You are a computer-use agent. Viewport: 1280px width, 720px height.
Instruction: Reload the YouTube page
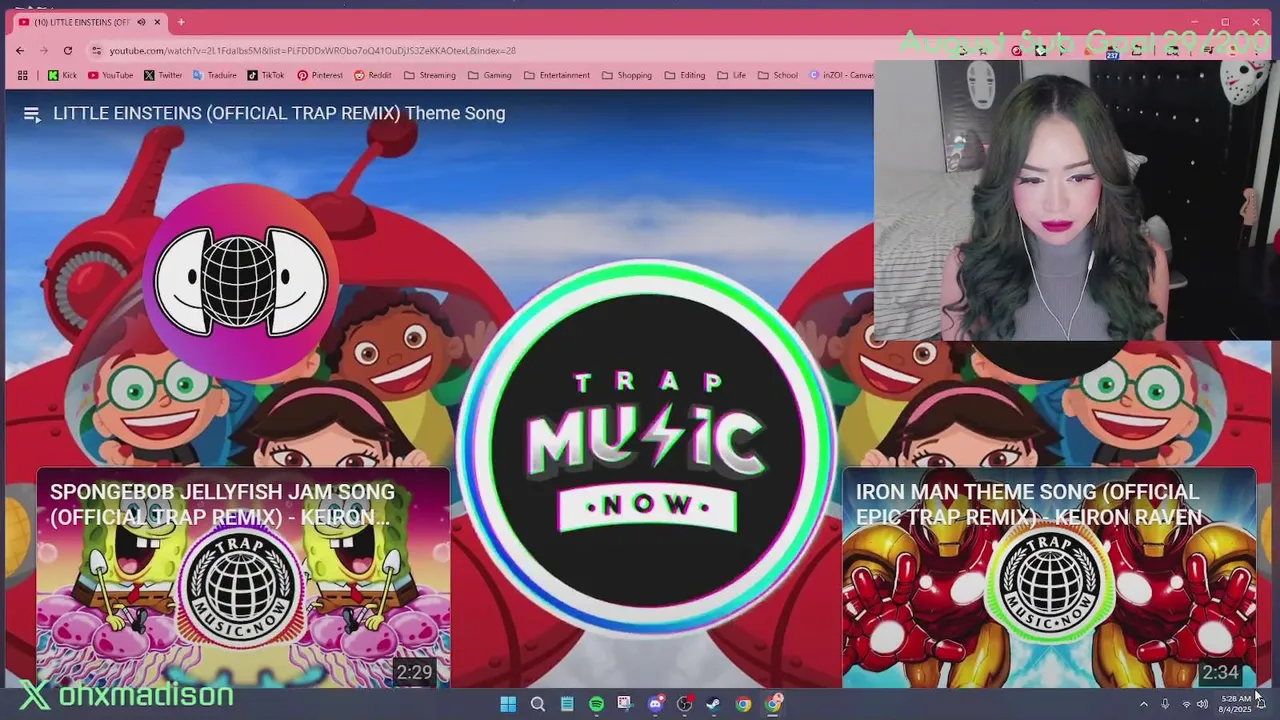point(68,50)
